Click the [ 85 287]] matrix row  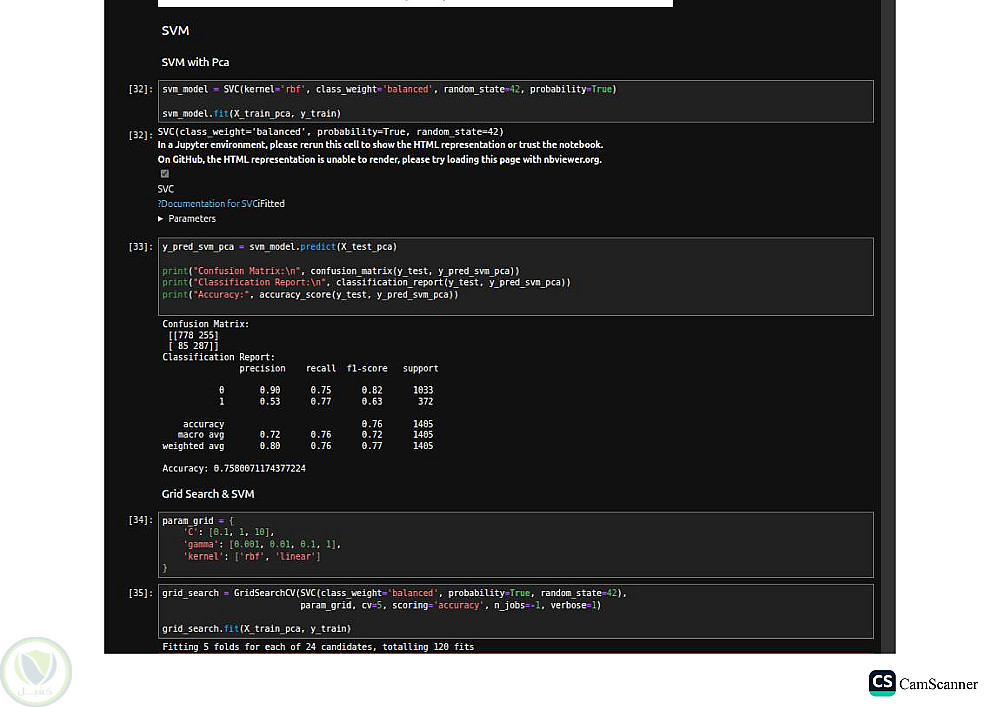point(193,346)
